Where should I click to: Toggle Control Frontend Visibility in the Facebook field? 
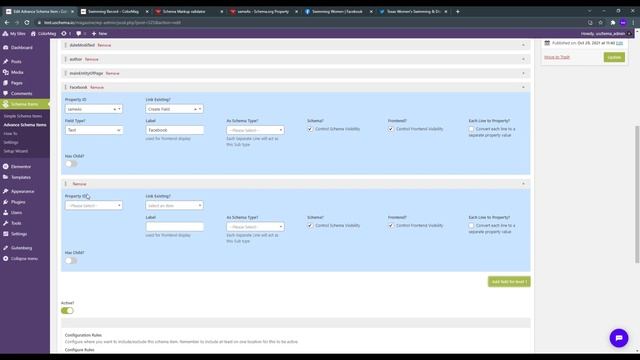point(391,129)
